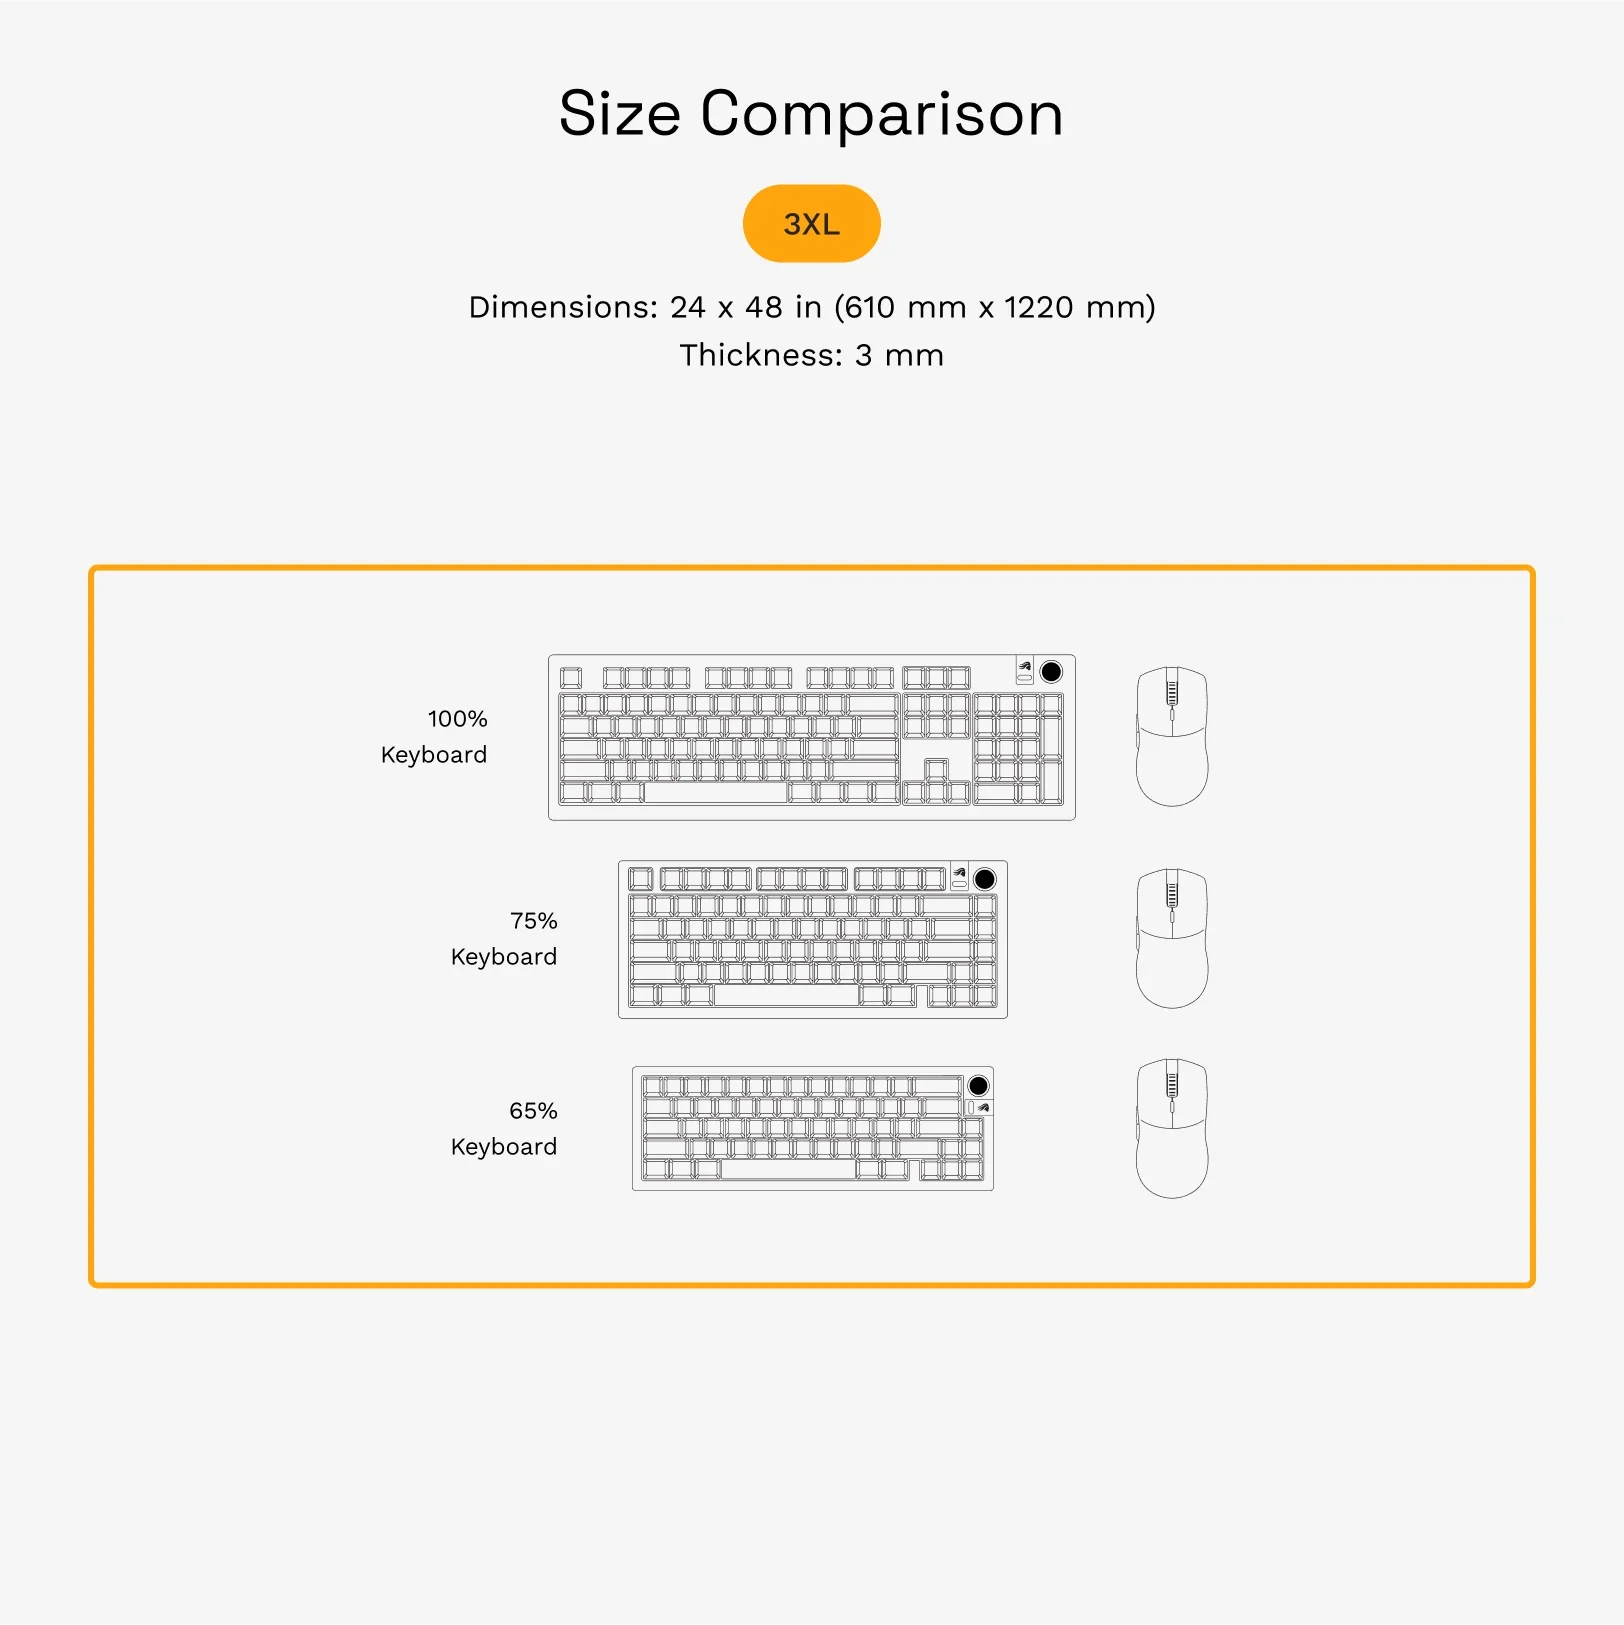Click the black knob on the 100% keyboard

tap(1051, 672)
